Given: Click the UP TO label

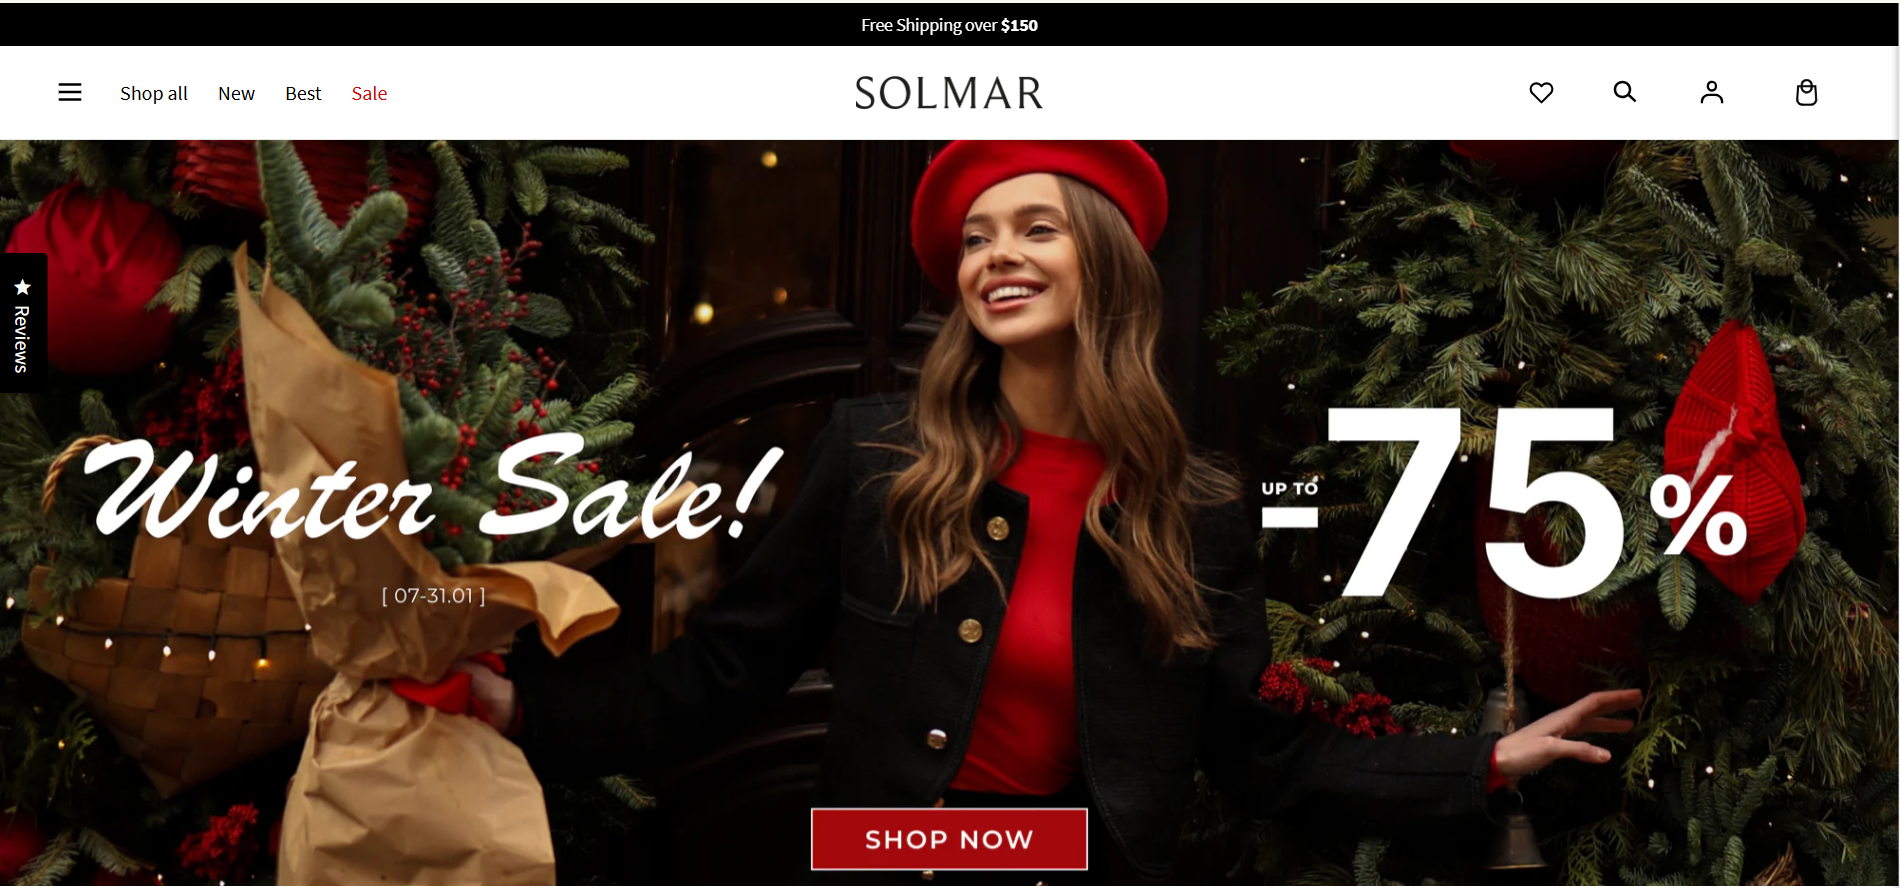Looking at the screenshot, I should [x=1290, y=489].
